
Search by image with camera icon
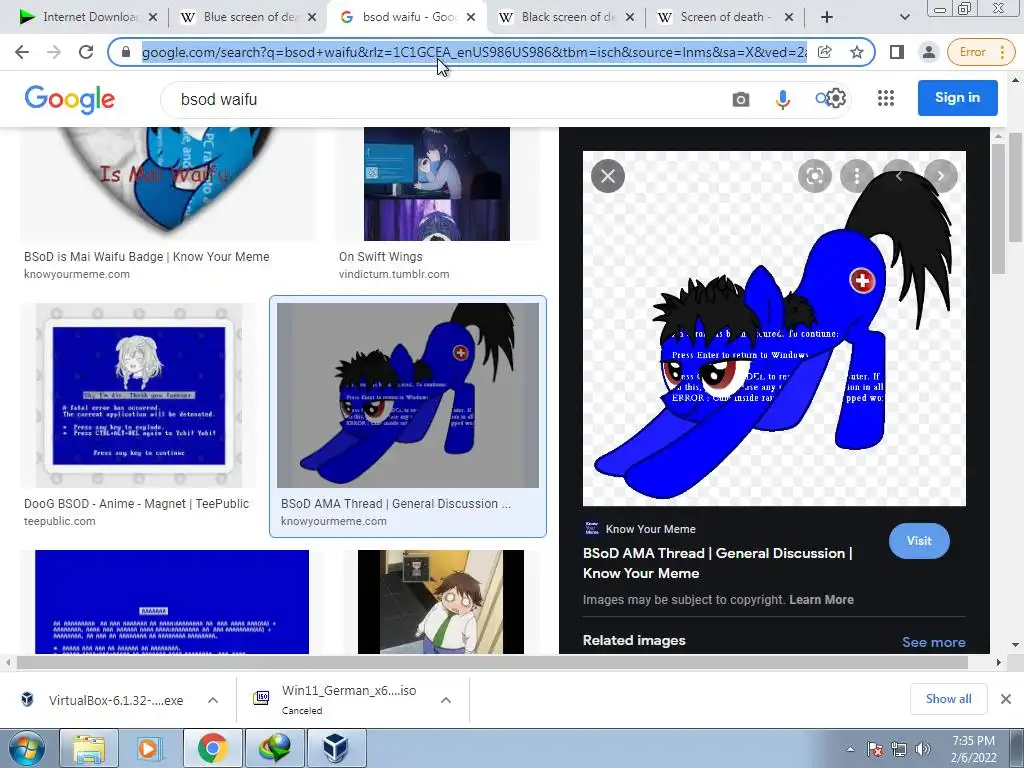pyautogui.click(x=741, y=99)
